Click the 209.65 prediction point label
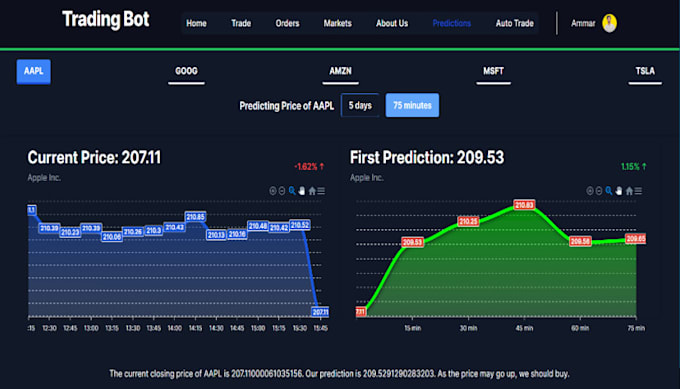The width and height of the screenshot is (680, 389). click(x=636, y=239)
